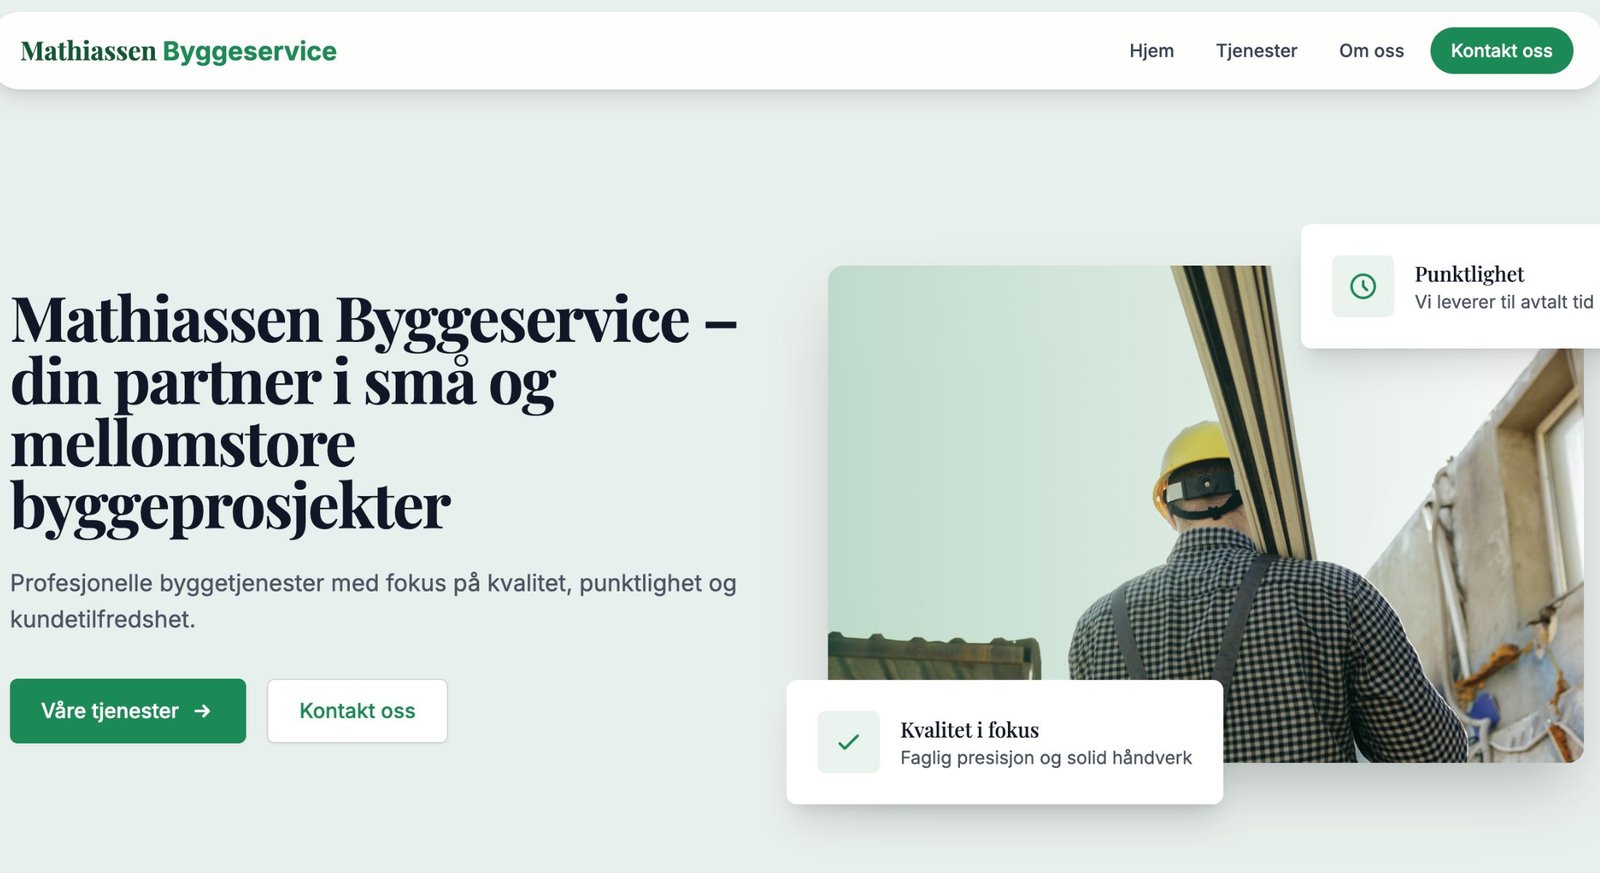Click 'Faglig presisjon og solid håndverk' caption

(x=1045, y=758)
